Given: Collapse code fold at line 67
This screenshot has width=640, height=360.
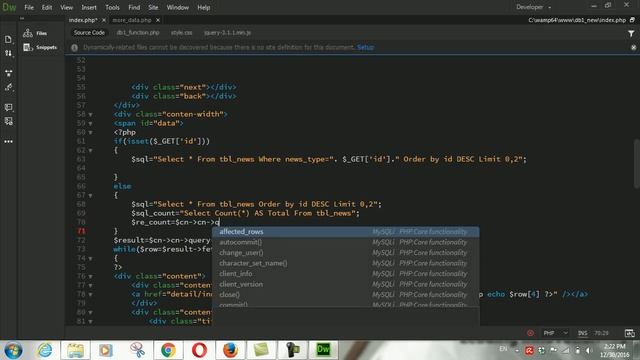Looking at the screenshot, I should (91, 196).
